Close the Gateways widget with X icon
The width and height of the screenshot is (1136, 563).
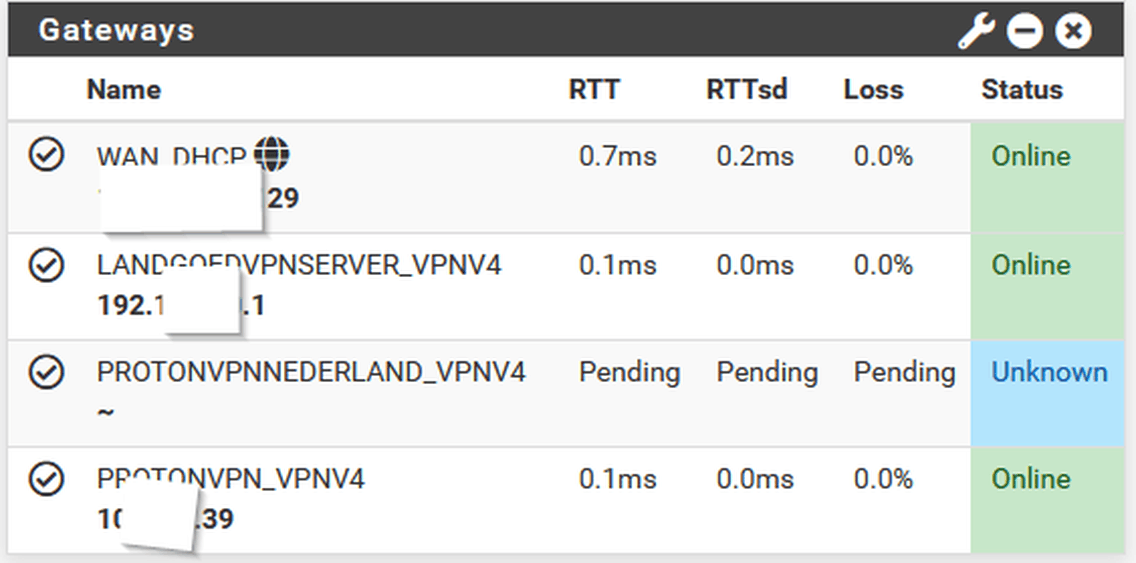1073,31
